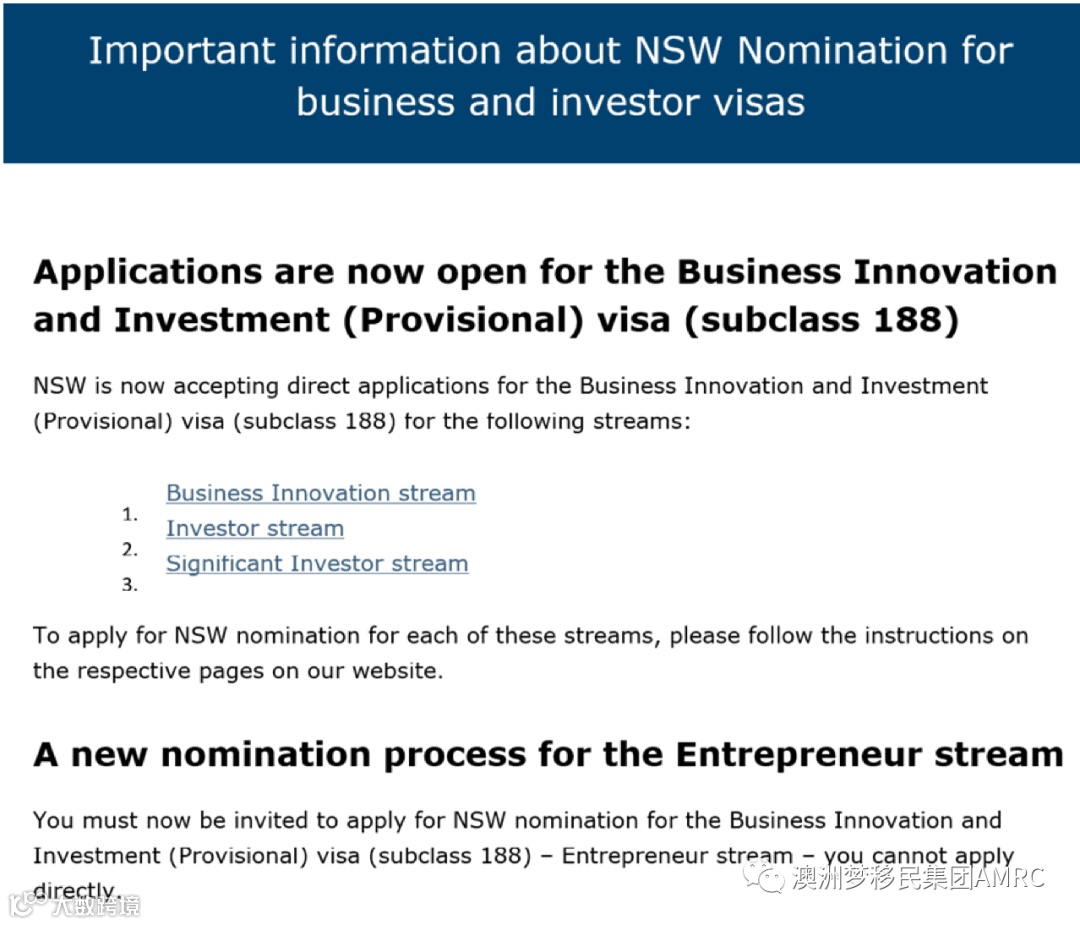Click list number 2 marker
Image resolution: width=1080 pixels, height=925 pixels.
(x=129, y=549)
